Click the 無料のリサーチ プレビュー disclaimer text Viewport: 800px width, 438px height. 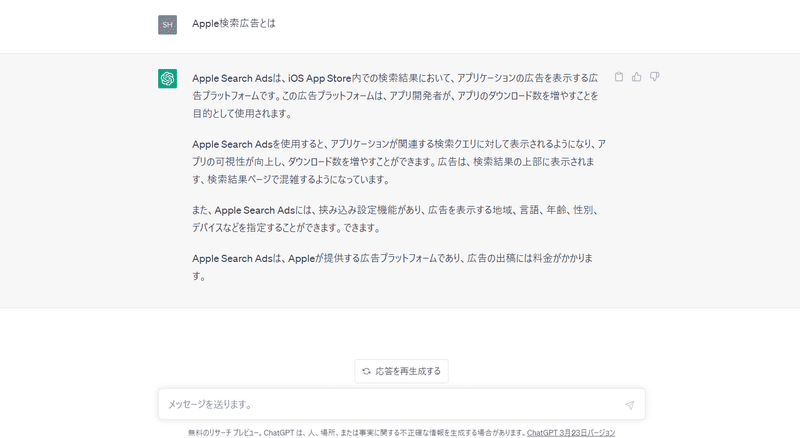click(x=357, y=432)
